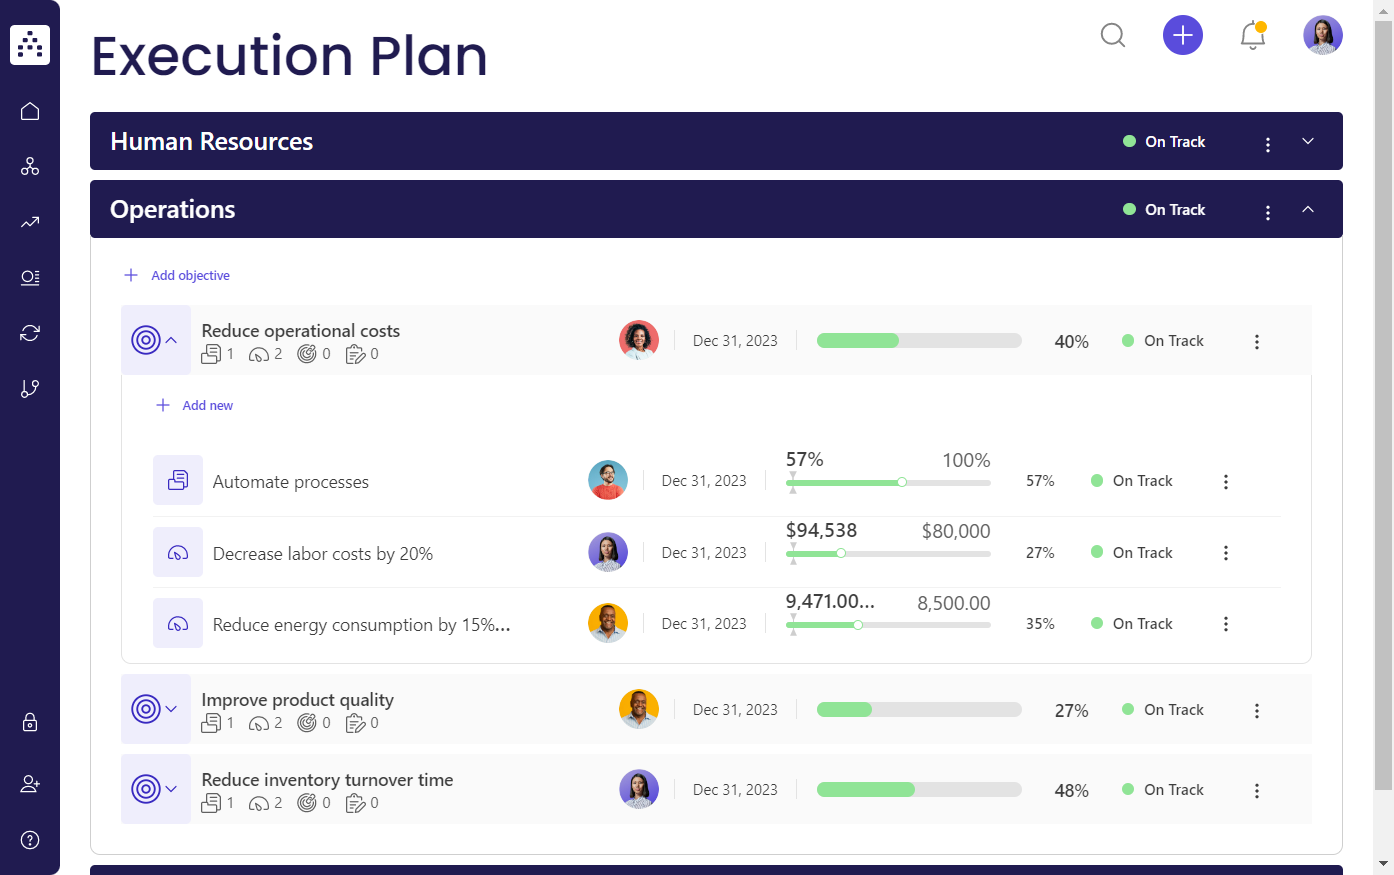Collapse the Operations section chevron

pyautogui.click(x=1308, y=210)
